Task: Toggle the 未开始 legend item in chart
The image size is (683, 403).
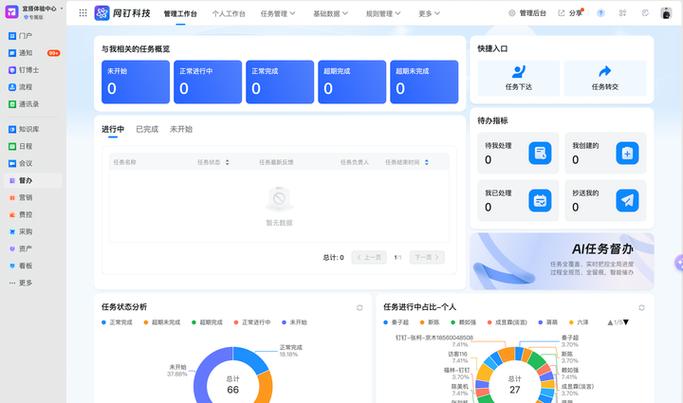Action: tap(294, 322)
